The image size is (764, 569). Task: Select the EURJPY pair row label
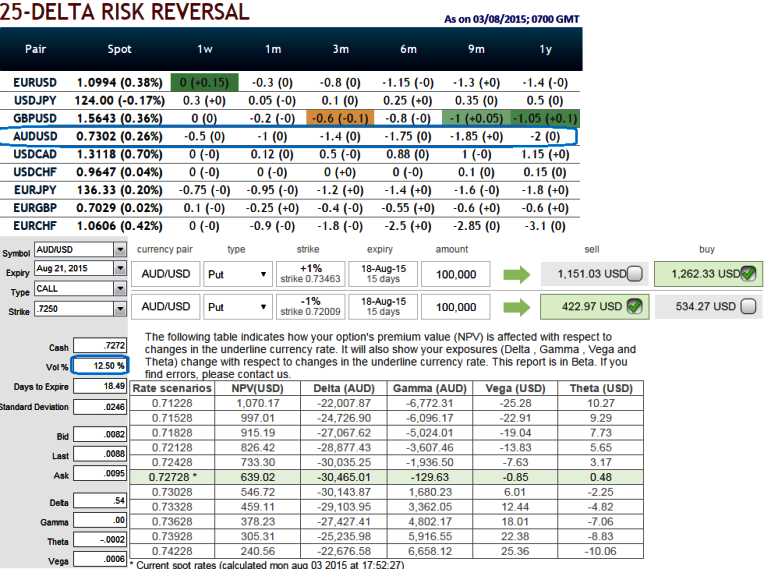click(35, 190)
